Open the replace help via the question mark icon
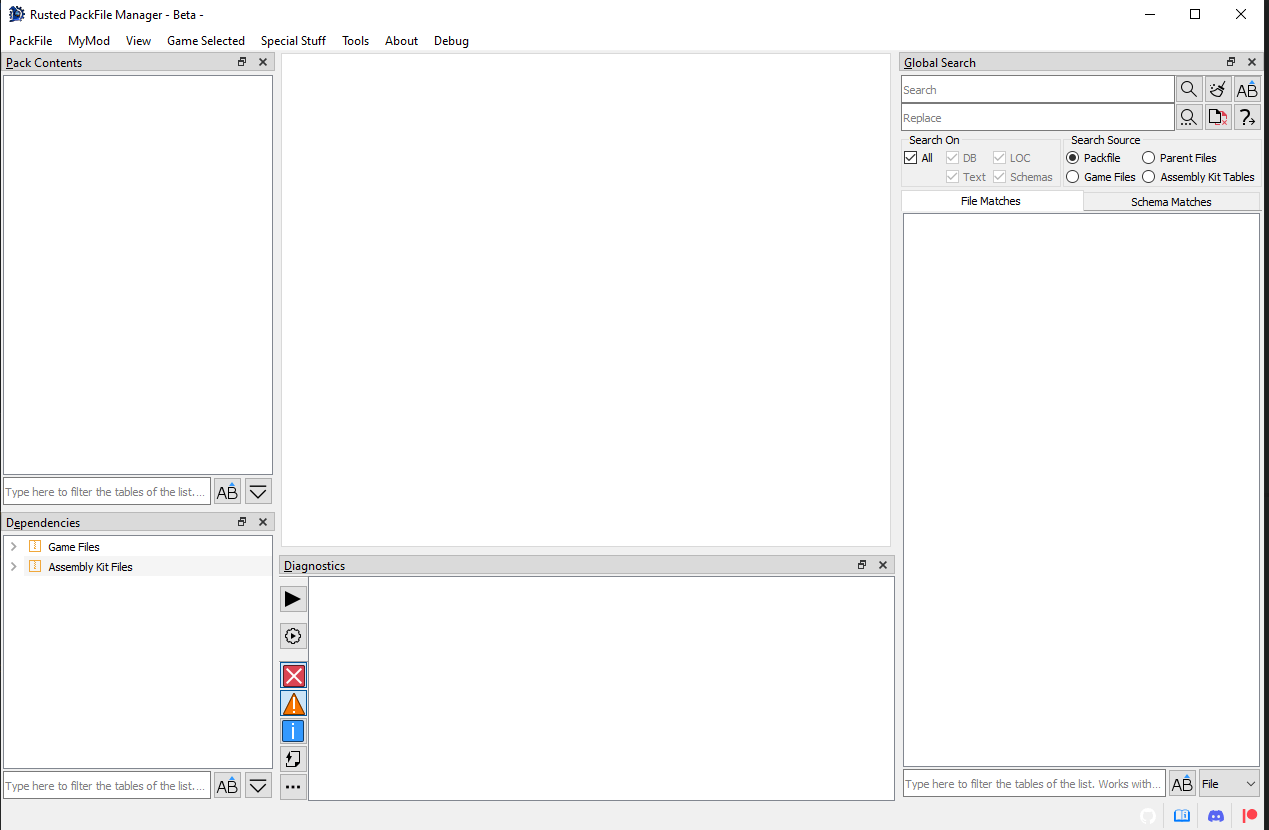This screenshot has width=1269, height=830. point(1247,117)
